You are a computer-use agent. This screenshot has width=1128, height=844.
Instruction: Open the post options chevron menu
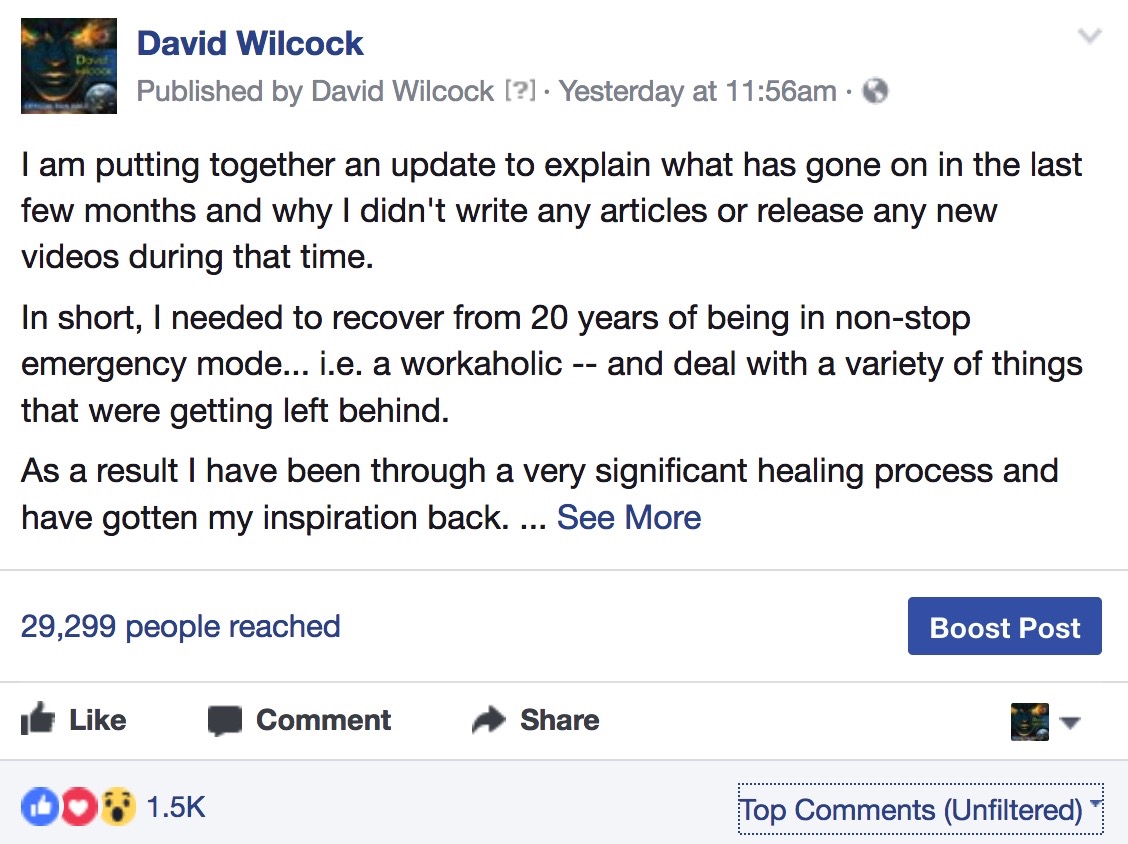[1090, 35]
